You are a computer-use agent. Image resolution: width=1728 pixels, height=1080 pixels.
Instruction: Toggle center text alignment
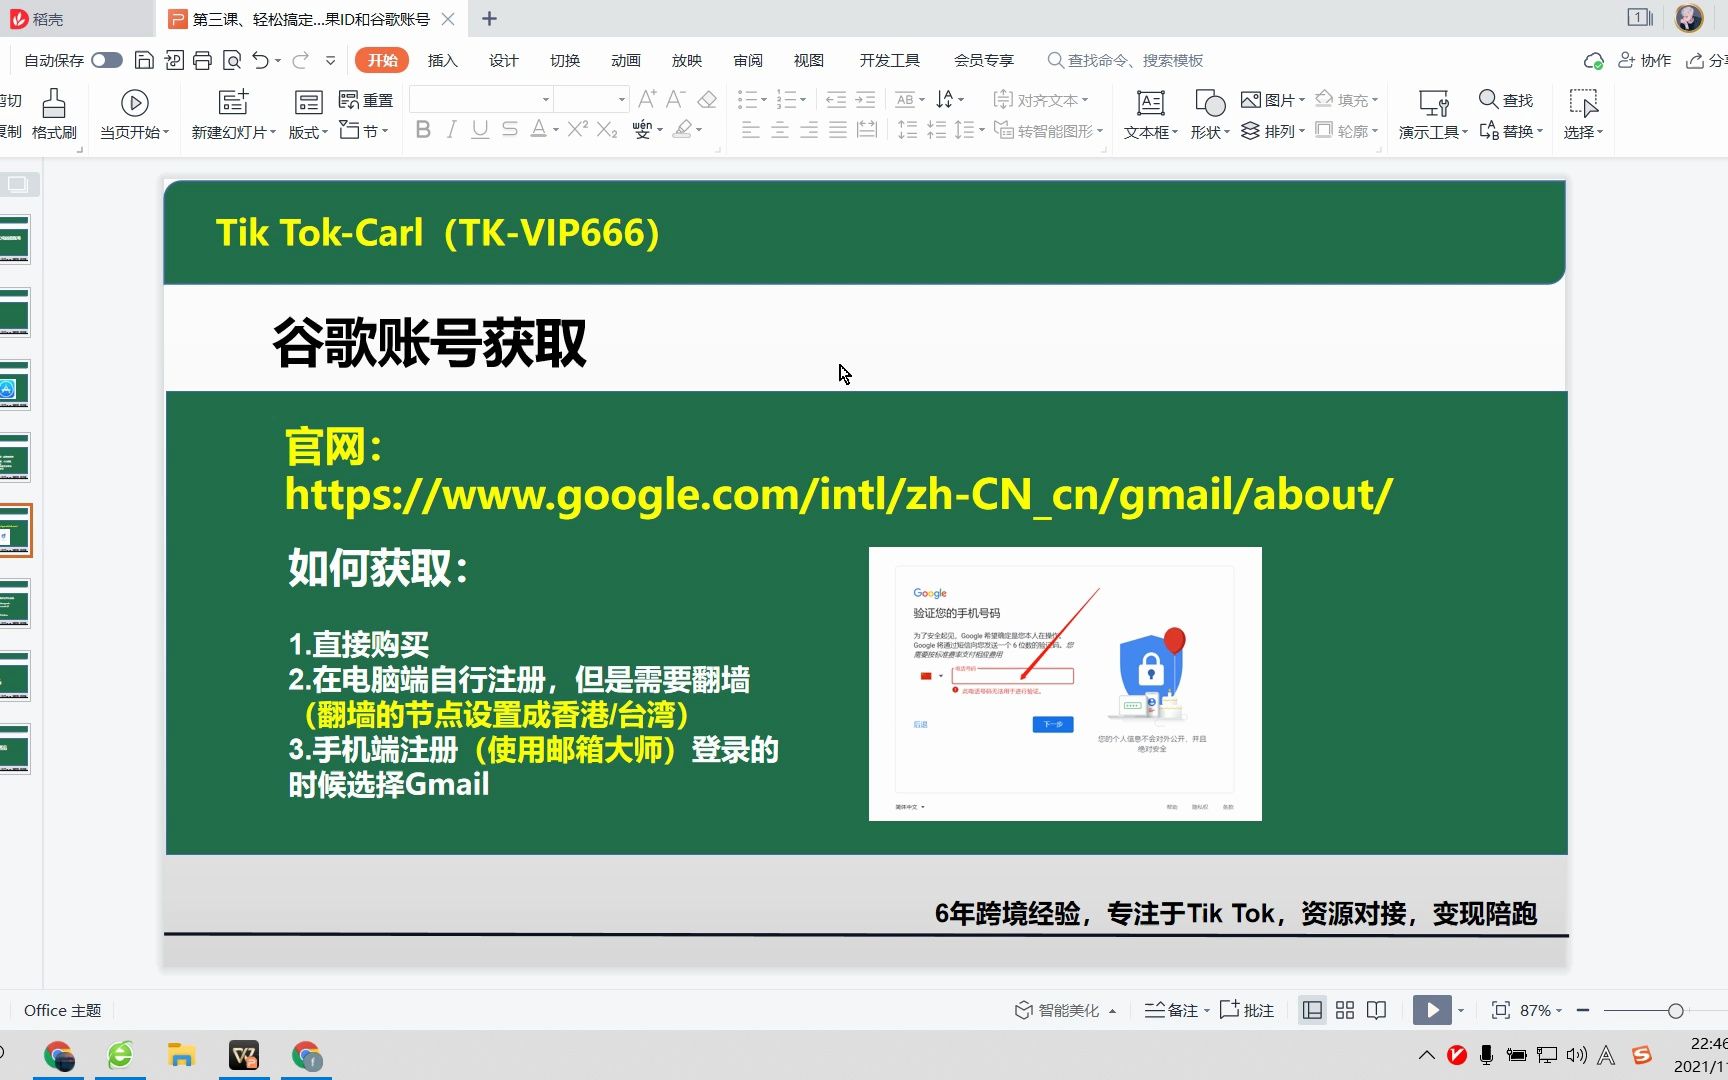pyautogui.click(x=780, y=130)
